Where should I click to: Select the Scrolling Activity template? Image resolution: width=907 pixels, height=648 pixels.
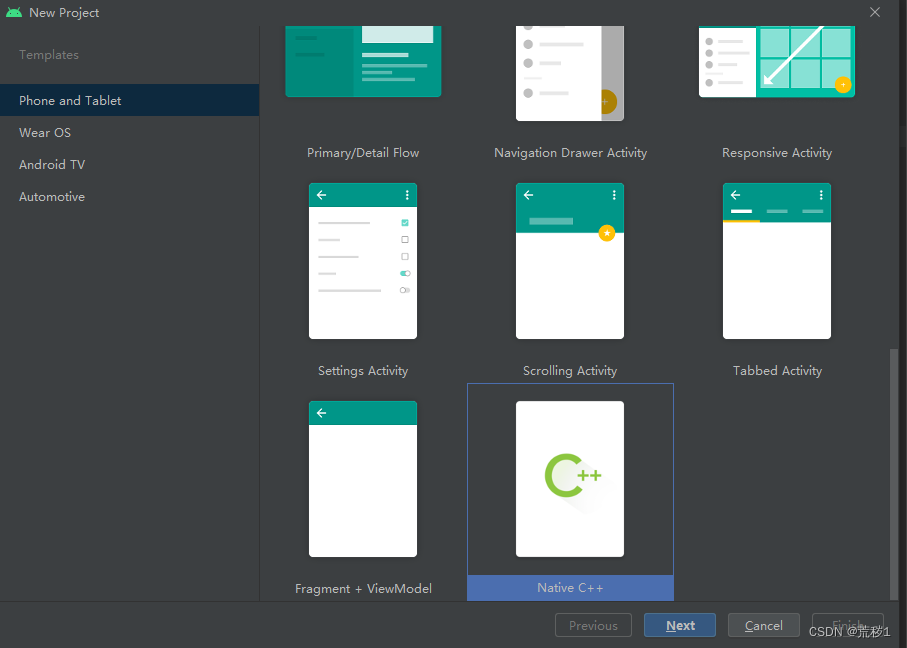pos(570,261)
